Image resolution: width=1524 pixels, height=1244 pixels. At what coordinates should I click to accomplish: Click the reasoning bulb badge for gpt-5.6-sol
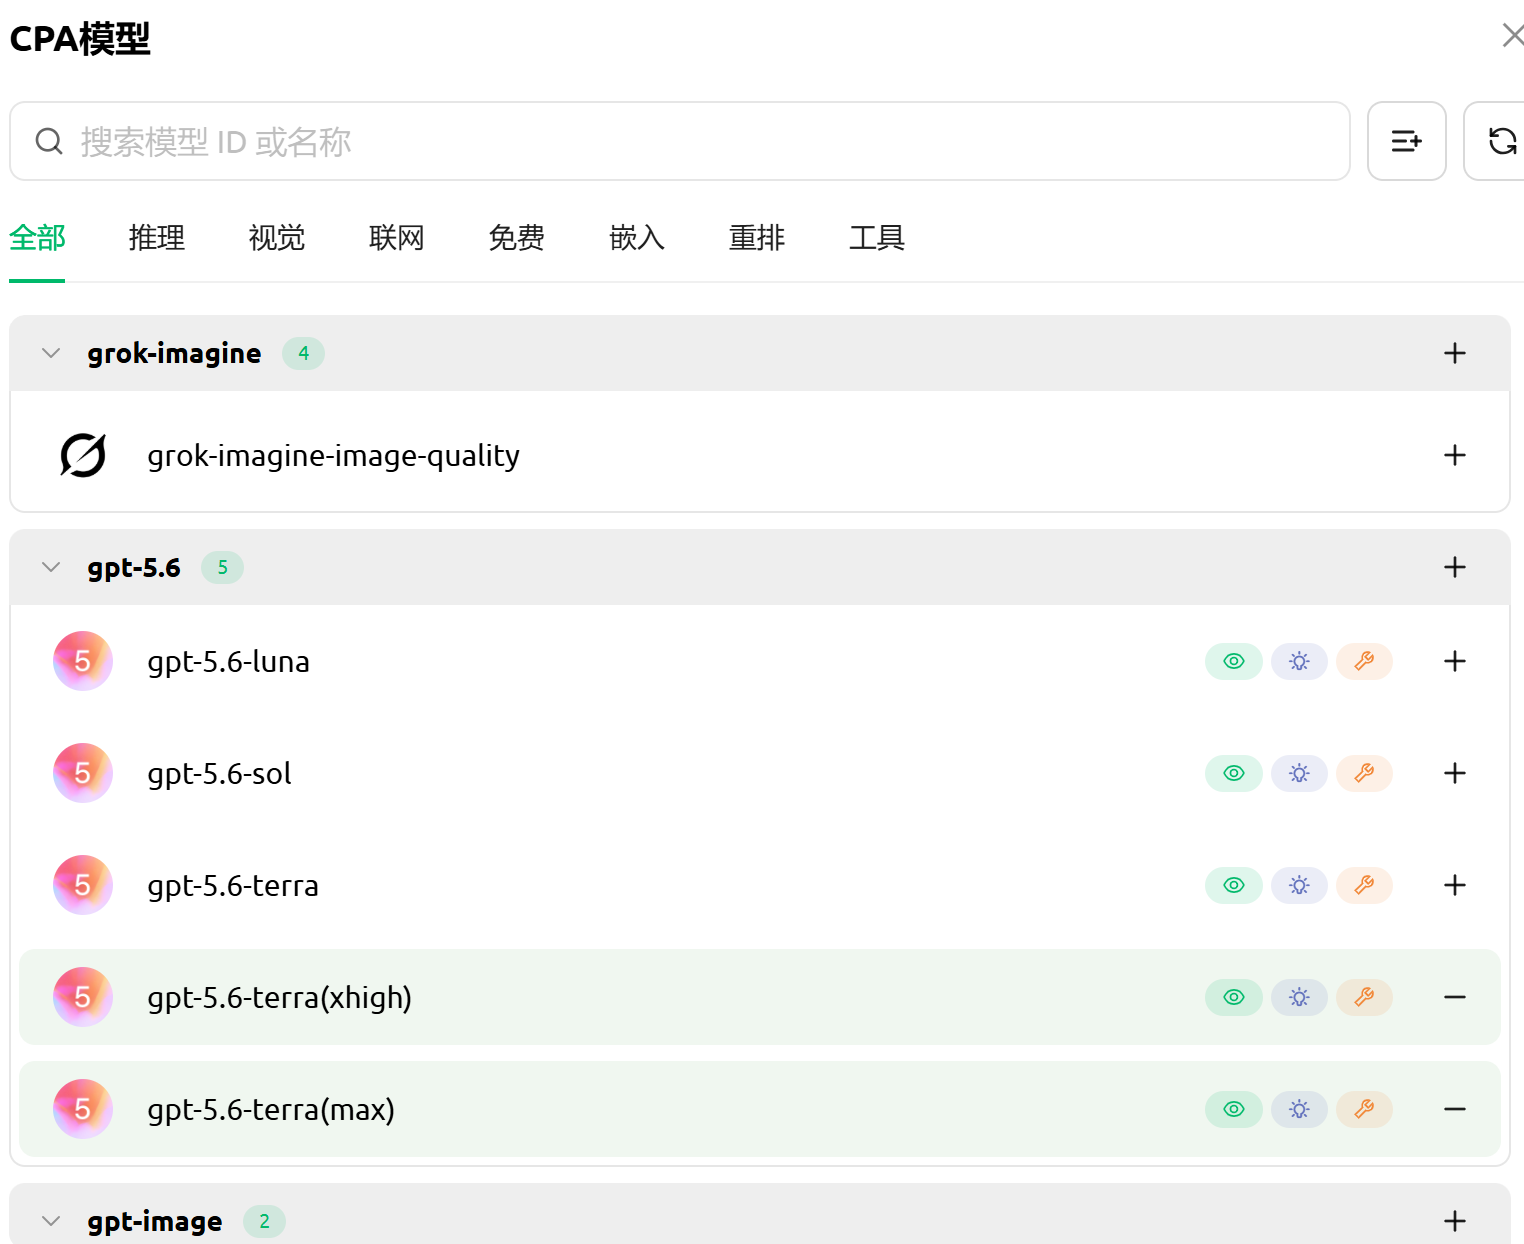click(x=1299, y=773)
